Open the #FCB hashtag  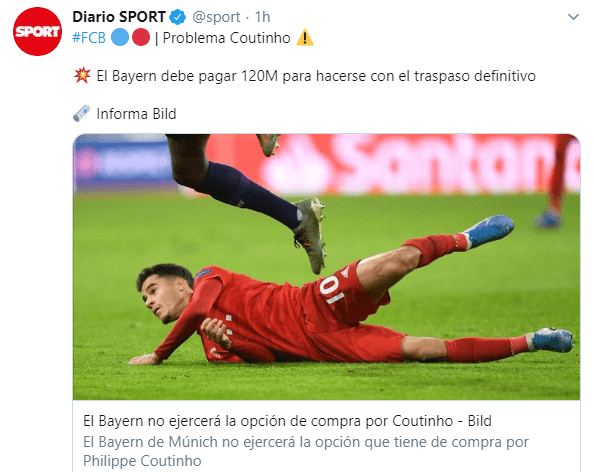(x=89, y=38)
